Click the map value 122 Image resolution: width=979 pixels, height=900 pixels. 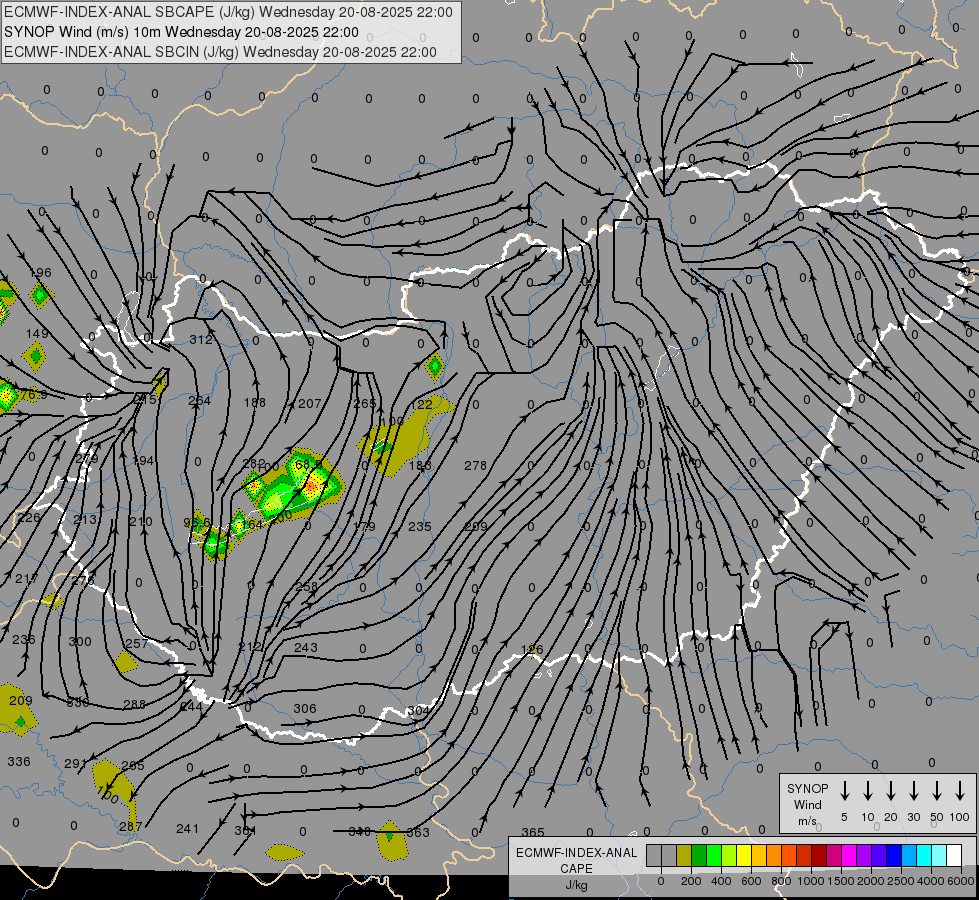422,405
